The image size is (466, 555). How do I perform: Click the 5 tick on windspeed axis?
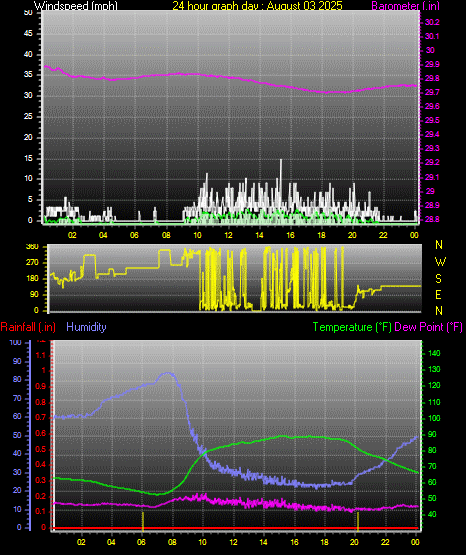pos(30,199)
